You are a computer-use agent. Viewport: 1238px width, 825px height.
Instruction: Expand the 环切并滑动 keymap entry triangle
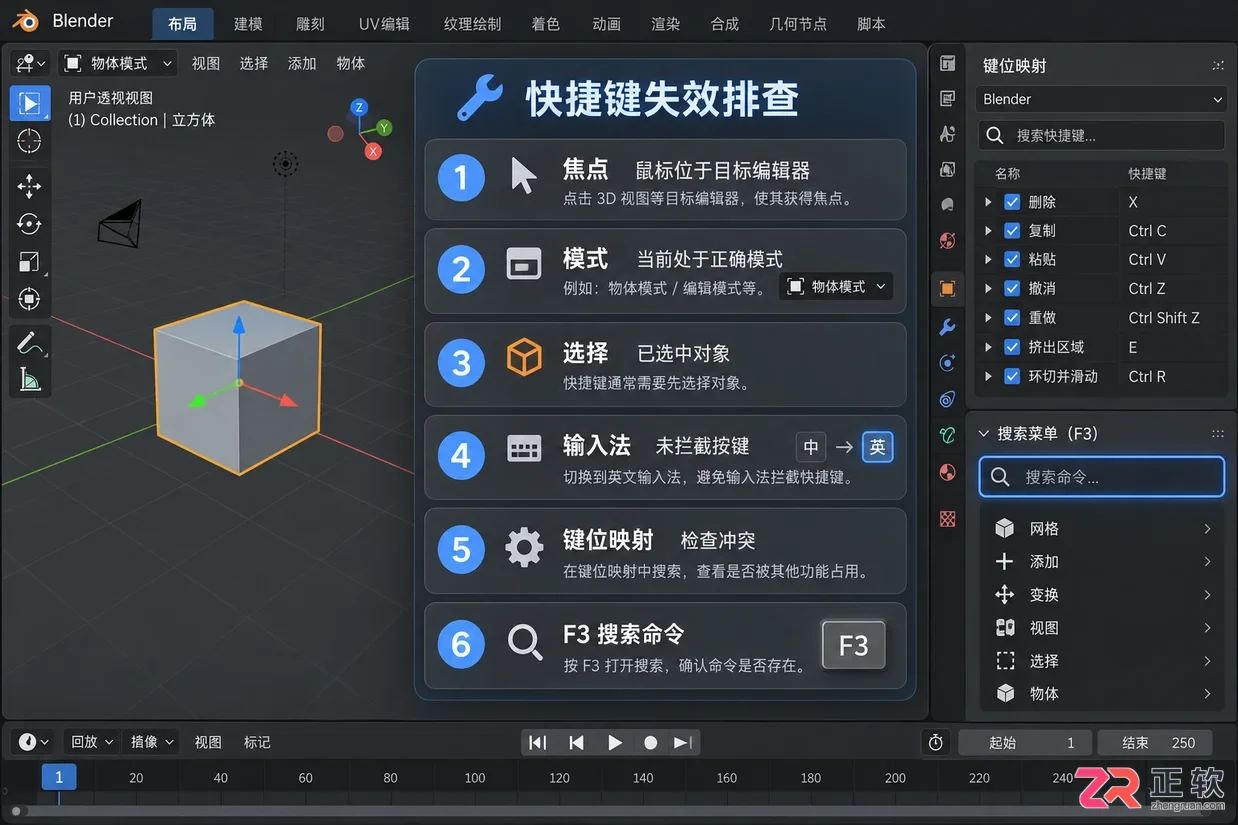point(988,377)
